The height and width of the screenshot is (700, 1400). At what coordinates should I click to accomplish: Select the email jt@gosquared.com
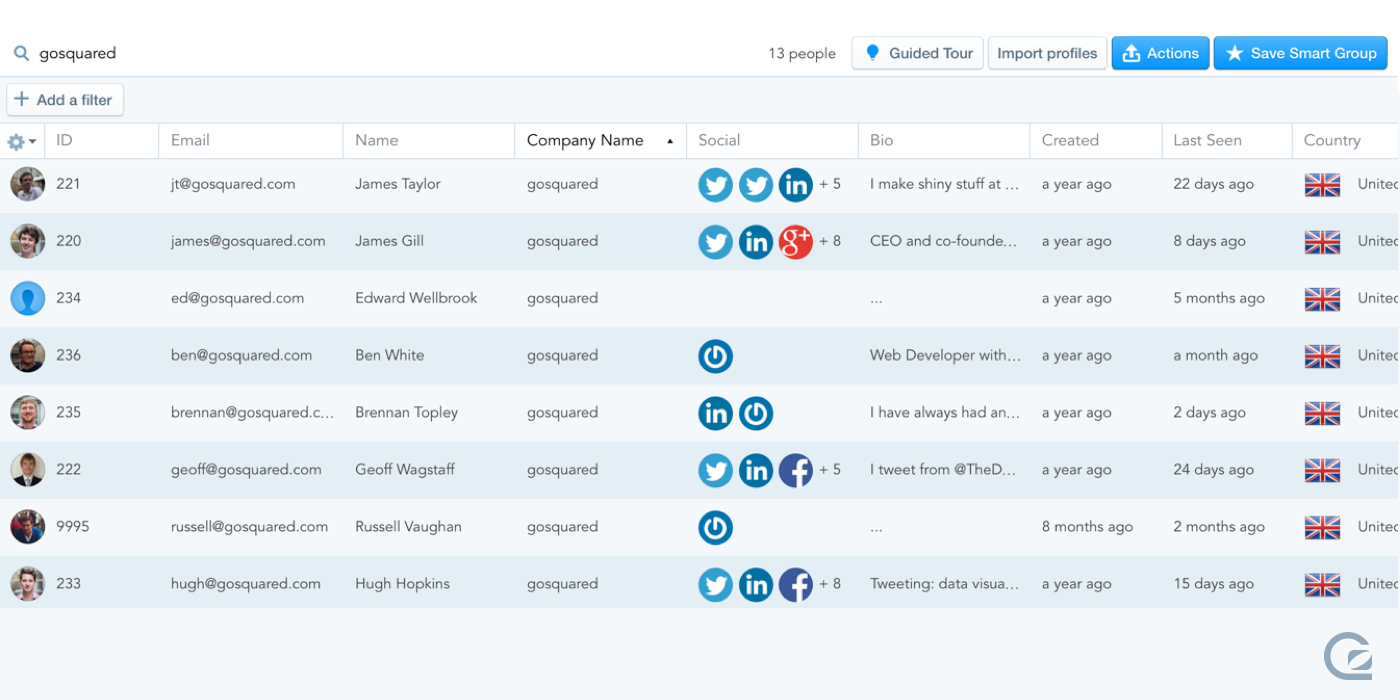233,184
